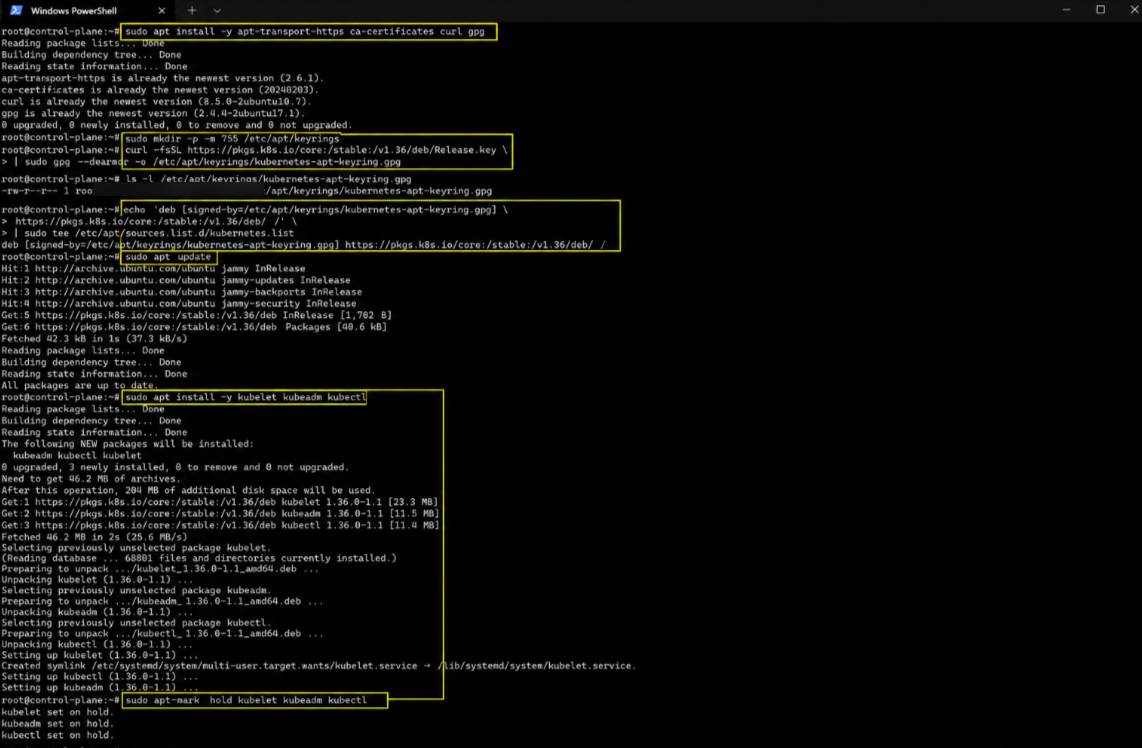Click line 'apt-transport-https is already the newest version'
The image size is (1142, 748).
click(162, 78)
